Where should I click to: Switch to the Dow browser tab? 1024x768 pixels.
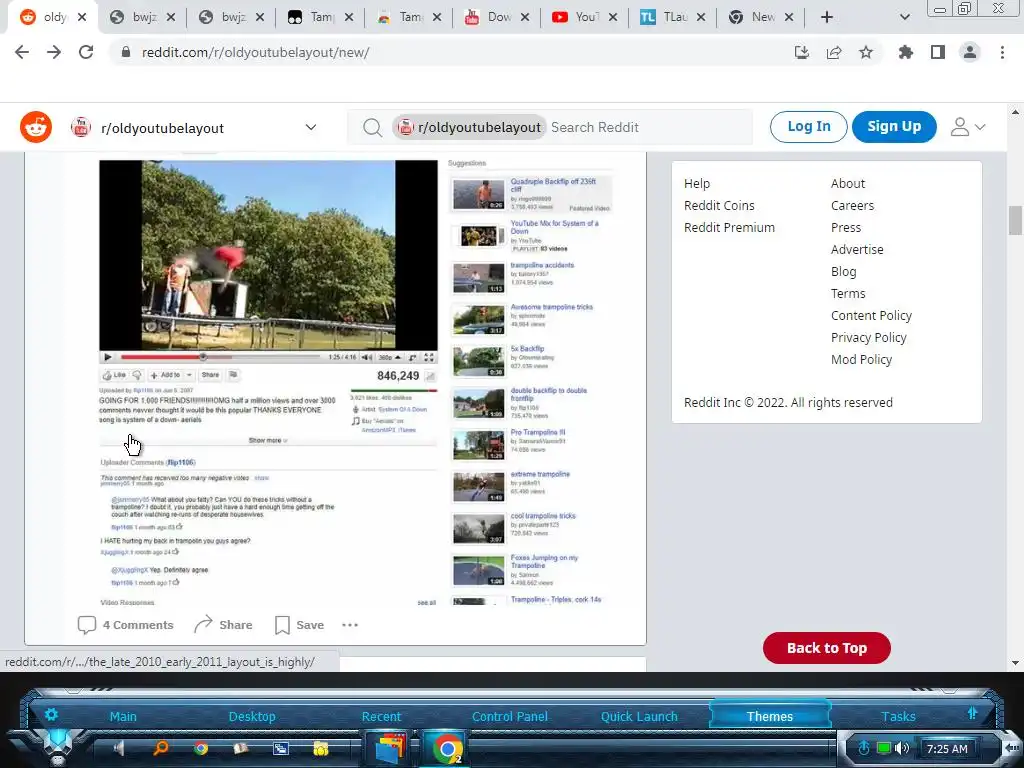(x=498, y=17)
